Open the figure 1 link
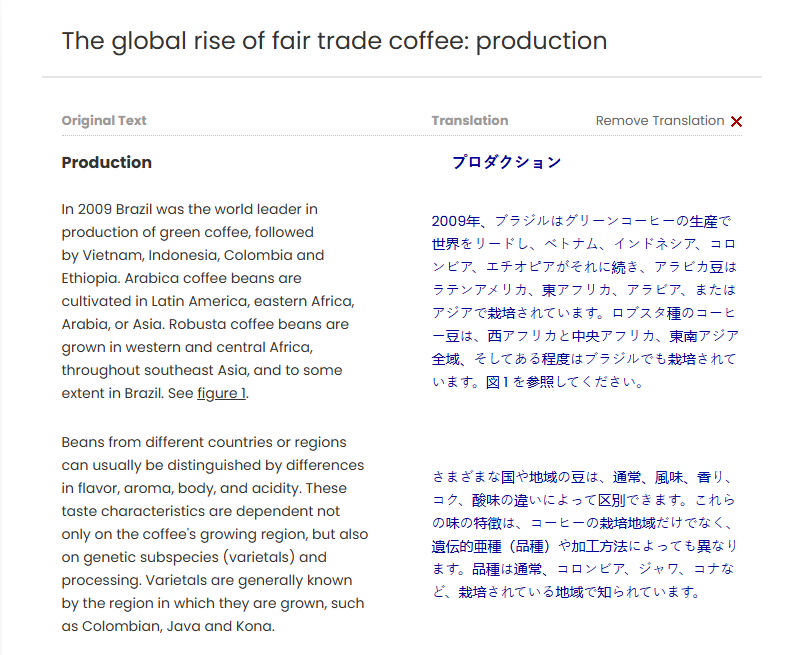 221,393
